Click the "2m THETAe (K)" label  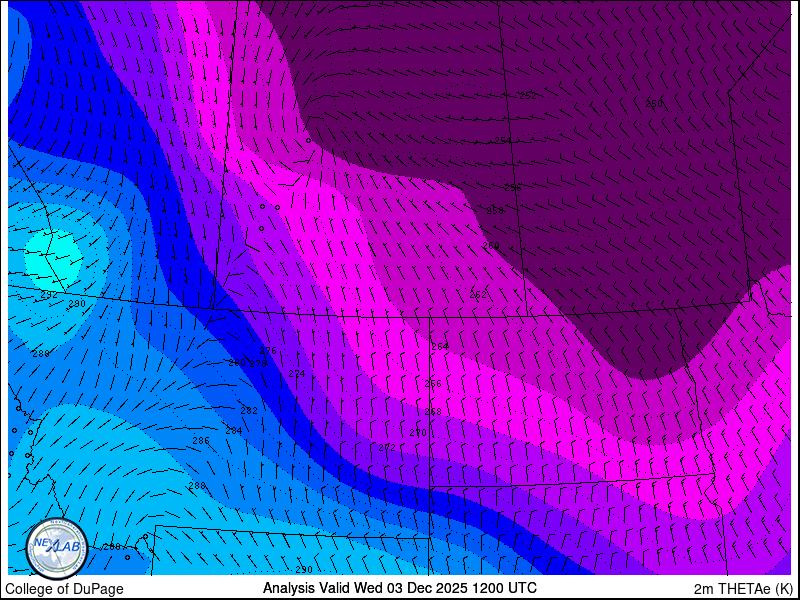(744, 589)
